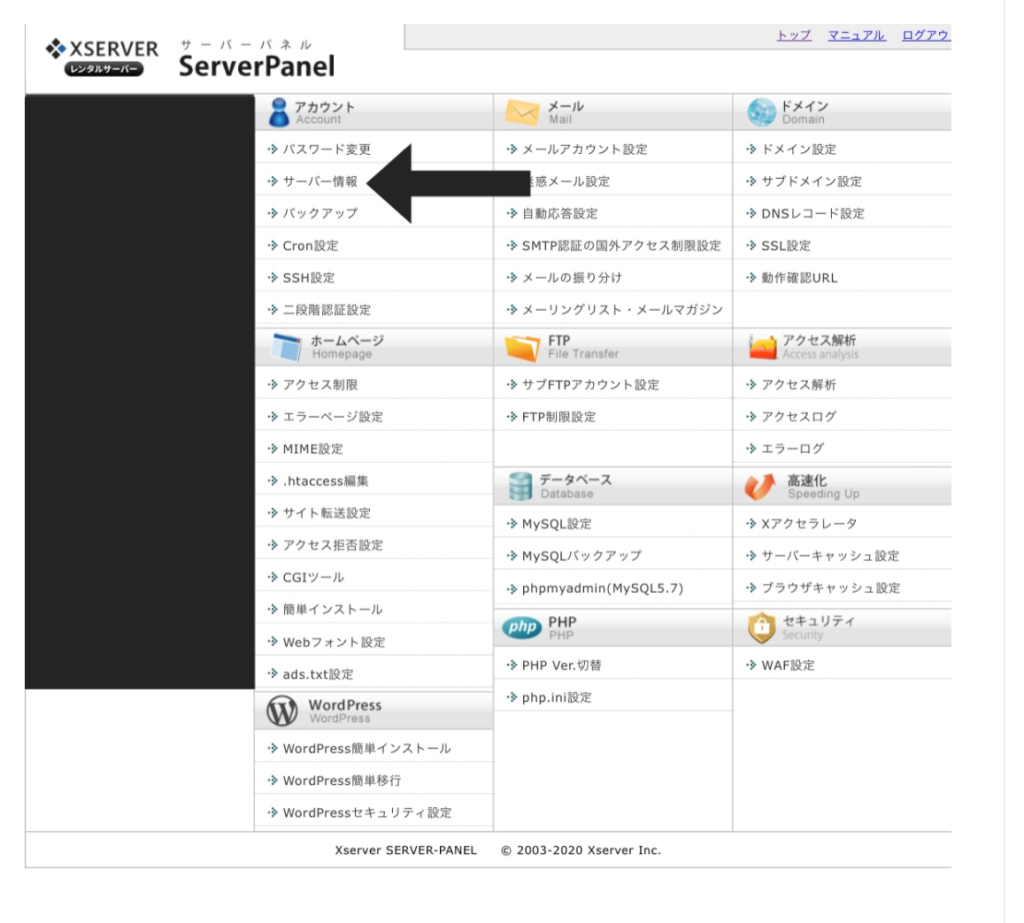This screenshot has width=1024, height=923.
Task: Open サーバーキャッシュ設定
Action: (831, 556)
